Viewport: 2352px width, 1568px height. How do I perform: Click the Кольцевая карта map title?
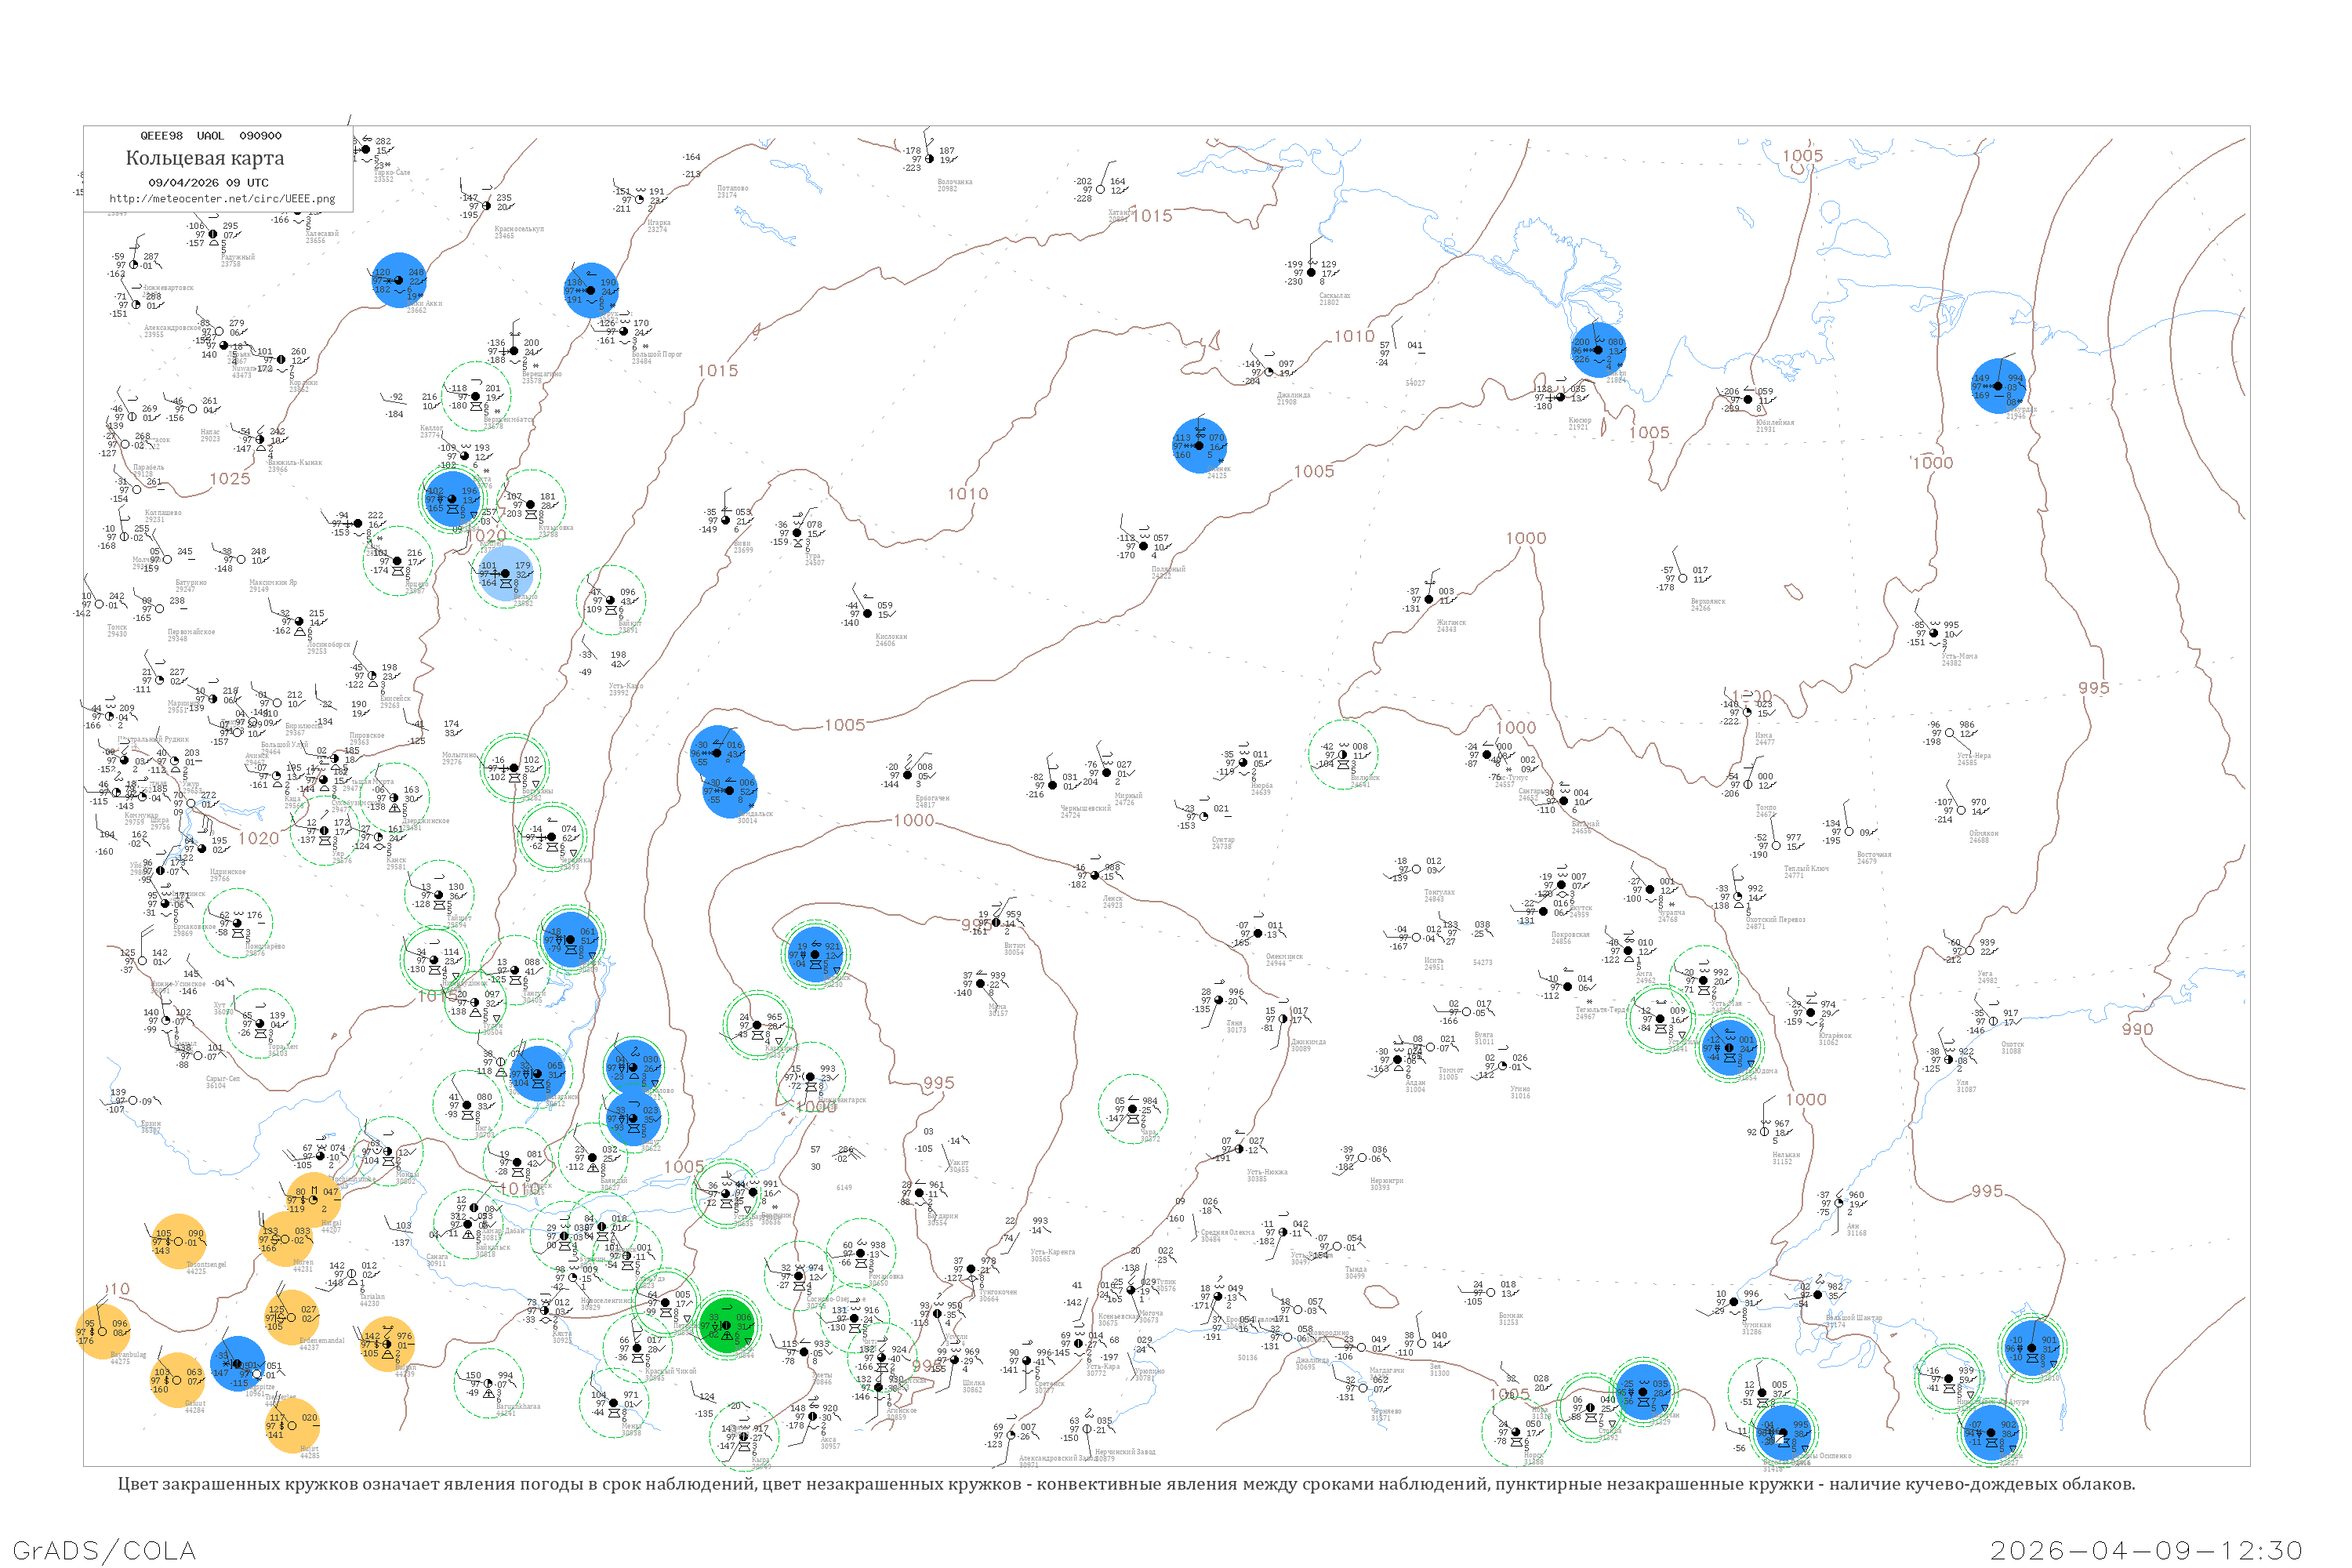pos(205,158)
